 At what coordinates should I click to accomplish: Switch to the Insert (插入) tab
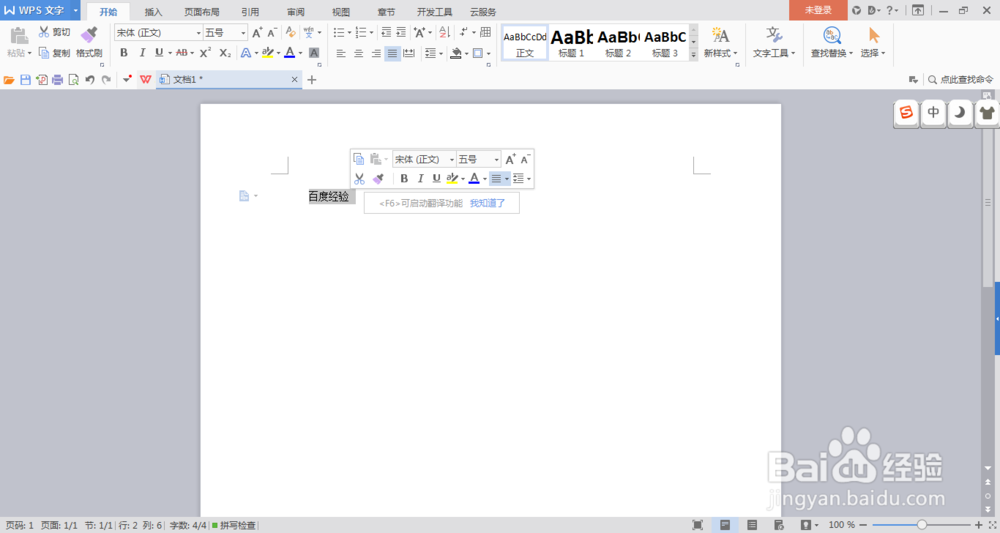pyautogui.click(x=154, y=11)
